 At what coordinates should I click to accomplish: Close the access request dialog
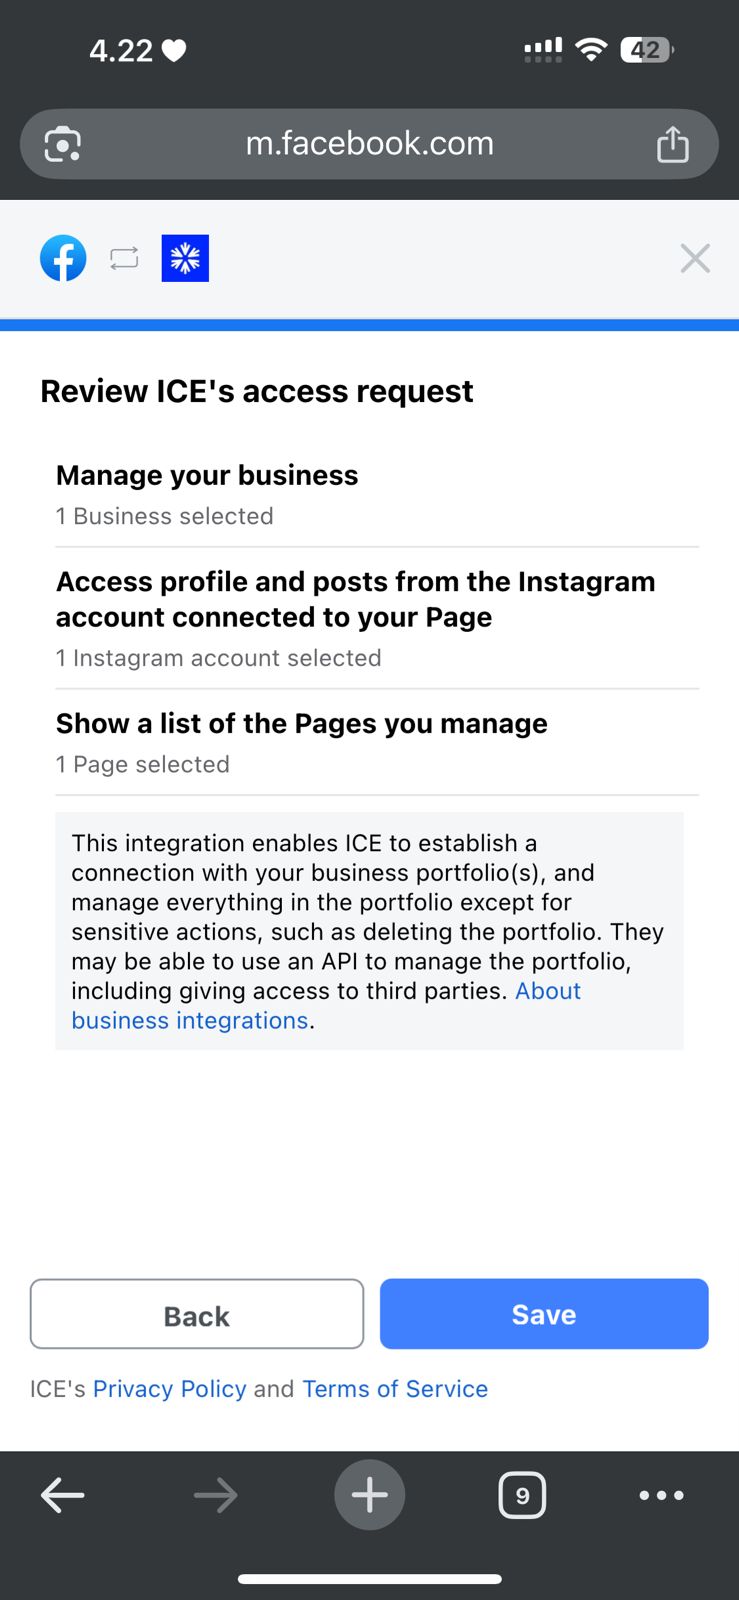695,258
